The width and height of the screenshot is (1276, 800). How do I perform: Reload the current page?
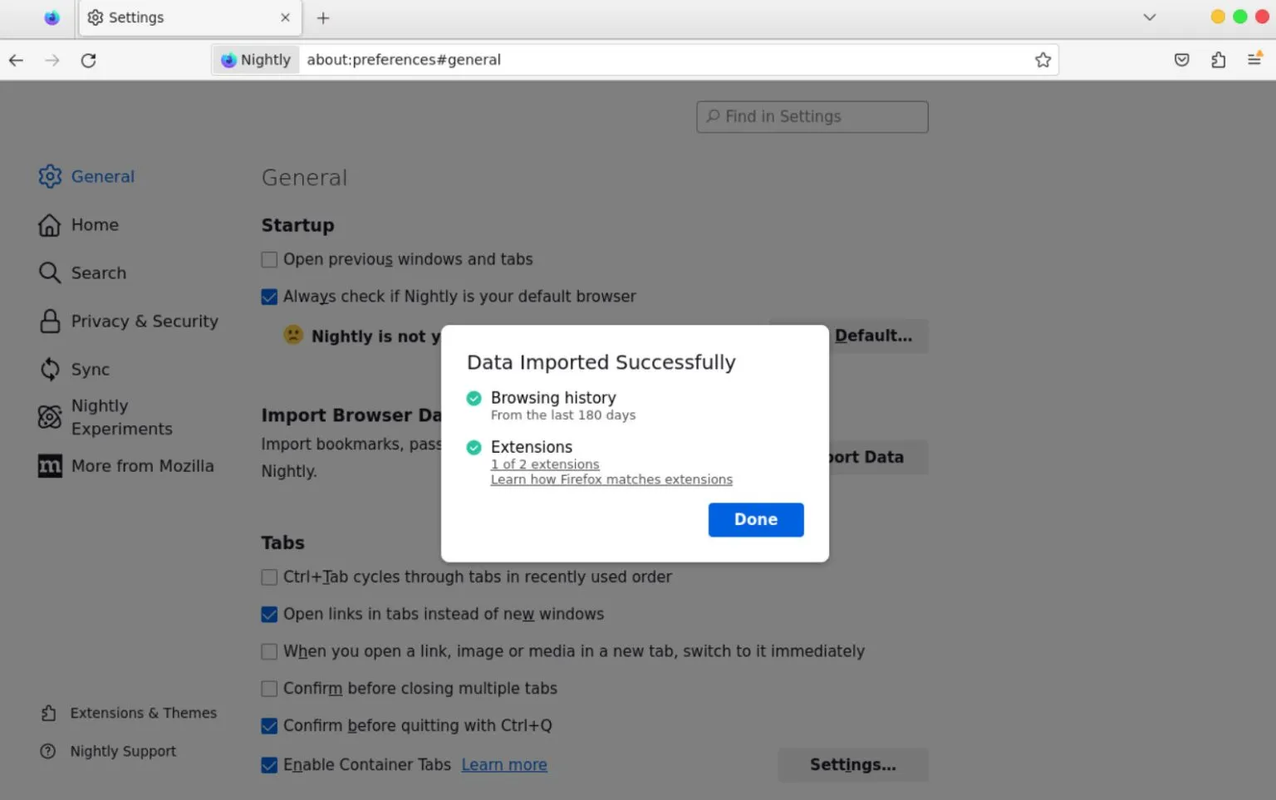coord(88,60)
